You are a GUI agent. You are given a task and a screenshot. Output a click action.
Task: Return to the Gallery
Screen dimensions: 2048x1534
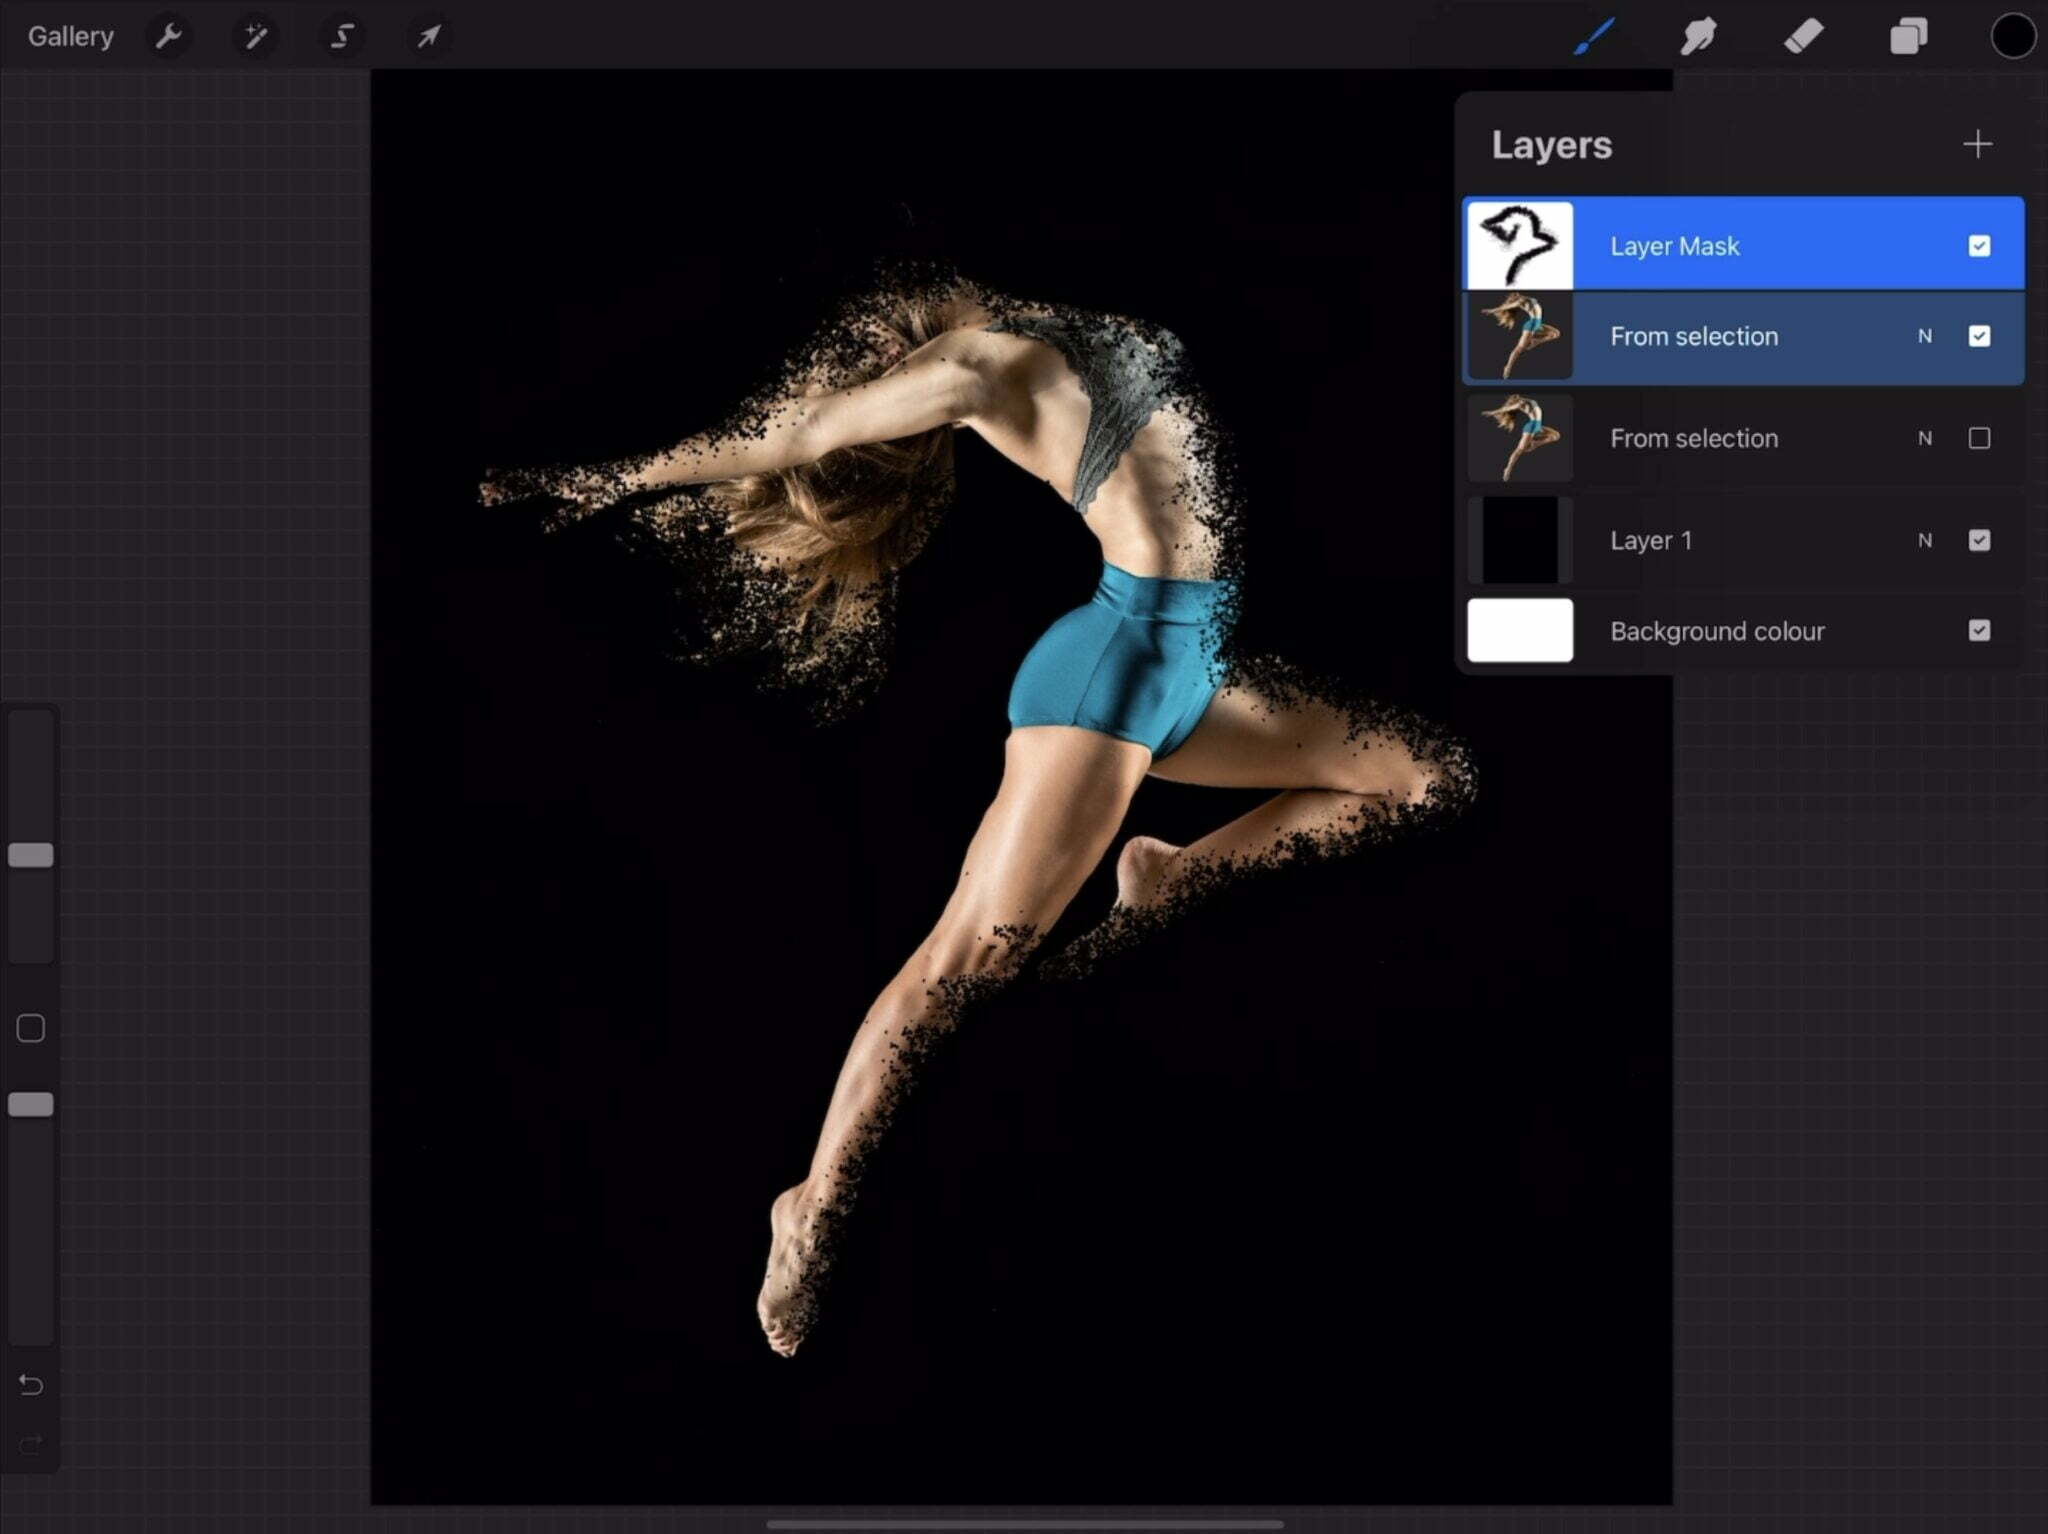click(70, 36)
